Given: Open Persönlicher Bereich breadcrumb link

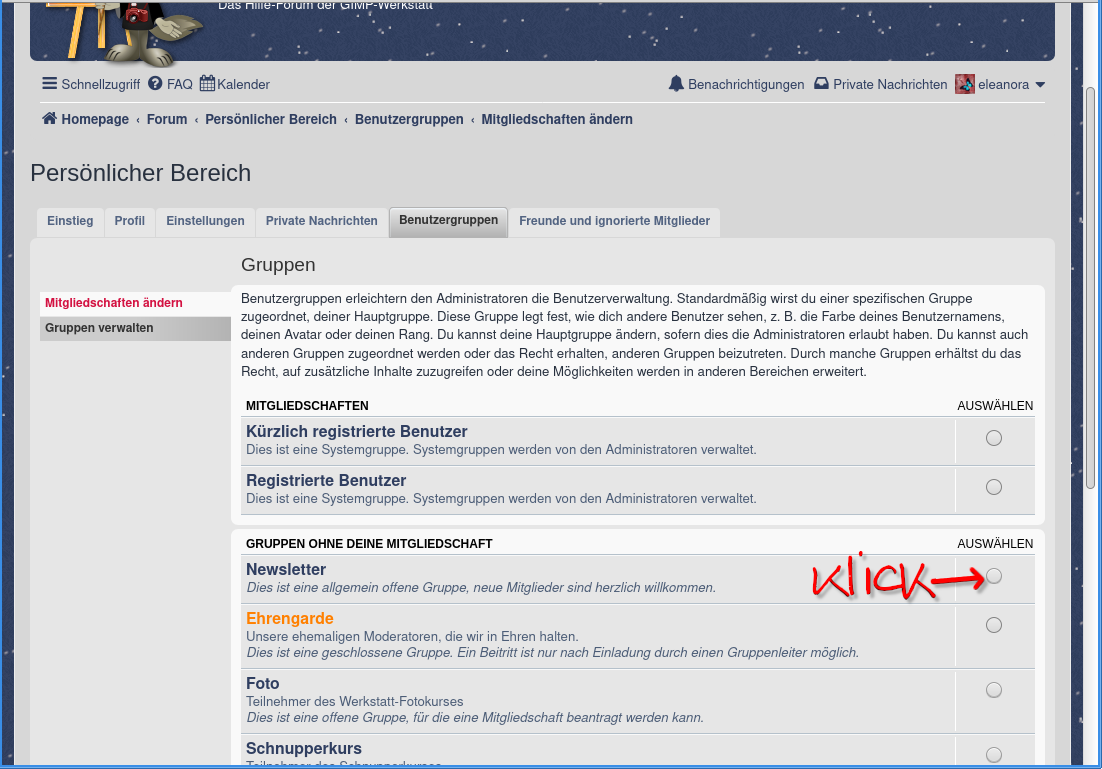Looking at the screenshot, I should (x=271, y=119).
